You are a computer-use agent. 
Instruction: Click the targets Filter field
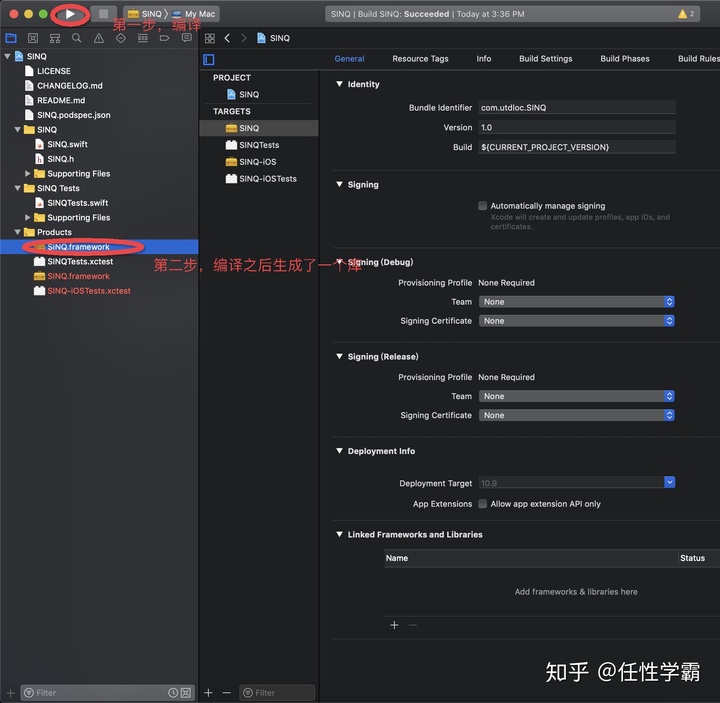(277, 692)
